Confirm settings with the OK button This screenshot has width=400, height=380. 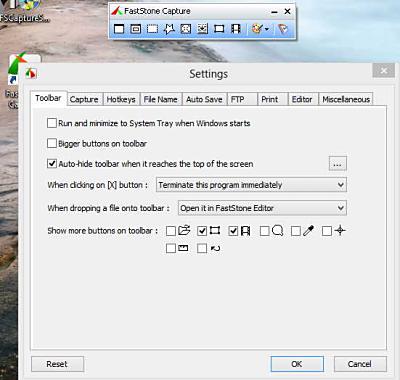[x=297, y=364]
